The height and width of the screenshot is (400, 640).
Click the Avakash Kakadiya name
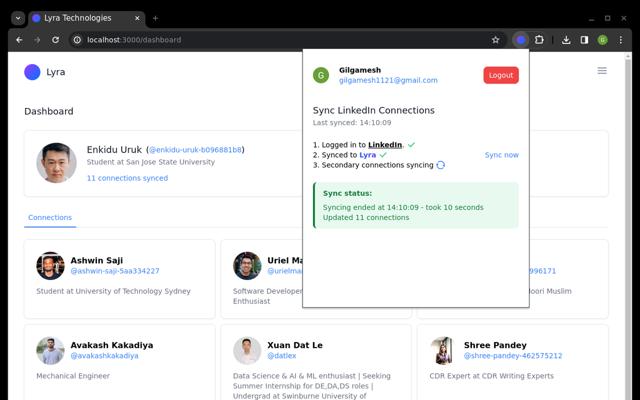(112, 345)
